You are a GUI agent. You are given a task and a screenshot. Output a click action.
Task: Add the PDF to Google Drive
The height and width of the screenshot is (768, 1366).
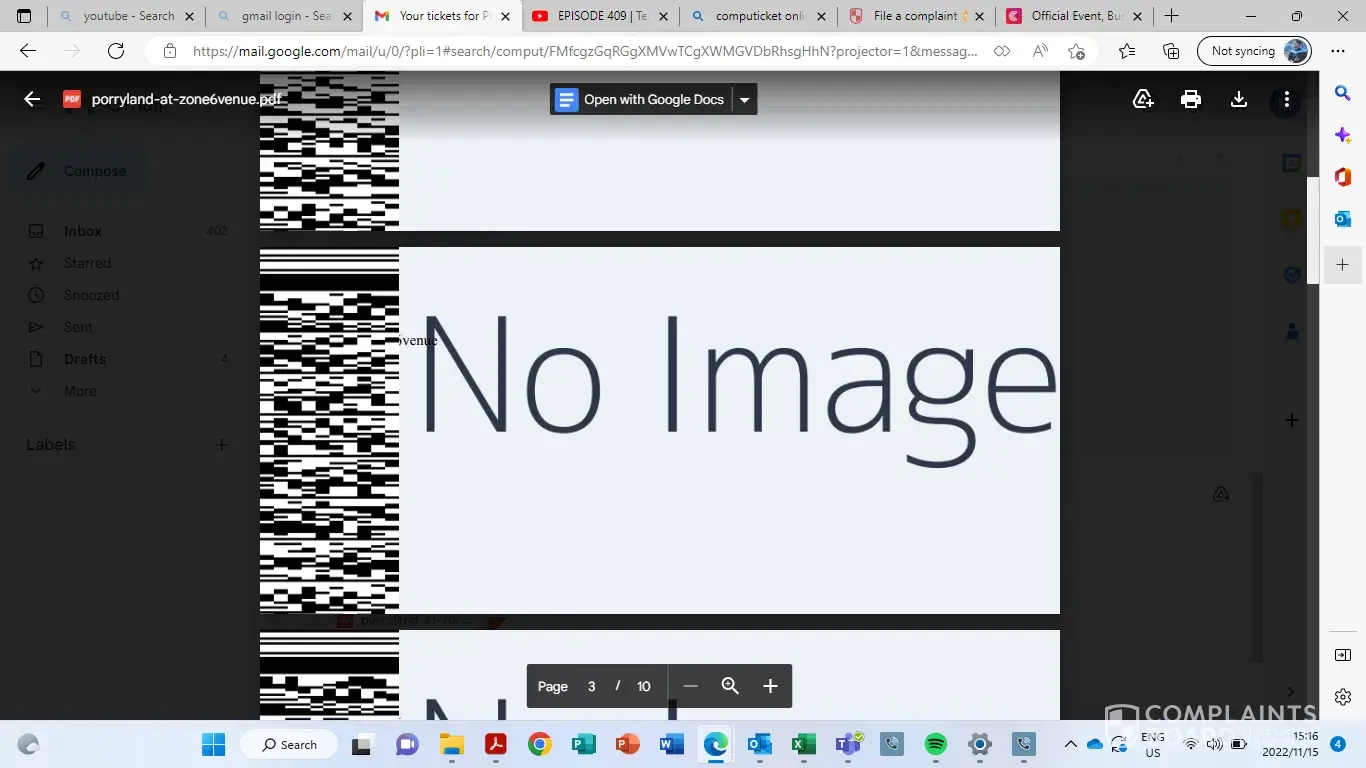tap(1143, 99)
